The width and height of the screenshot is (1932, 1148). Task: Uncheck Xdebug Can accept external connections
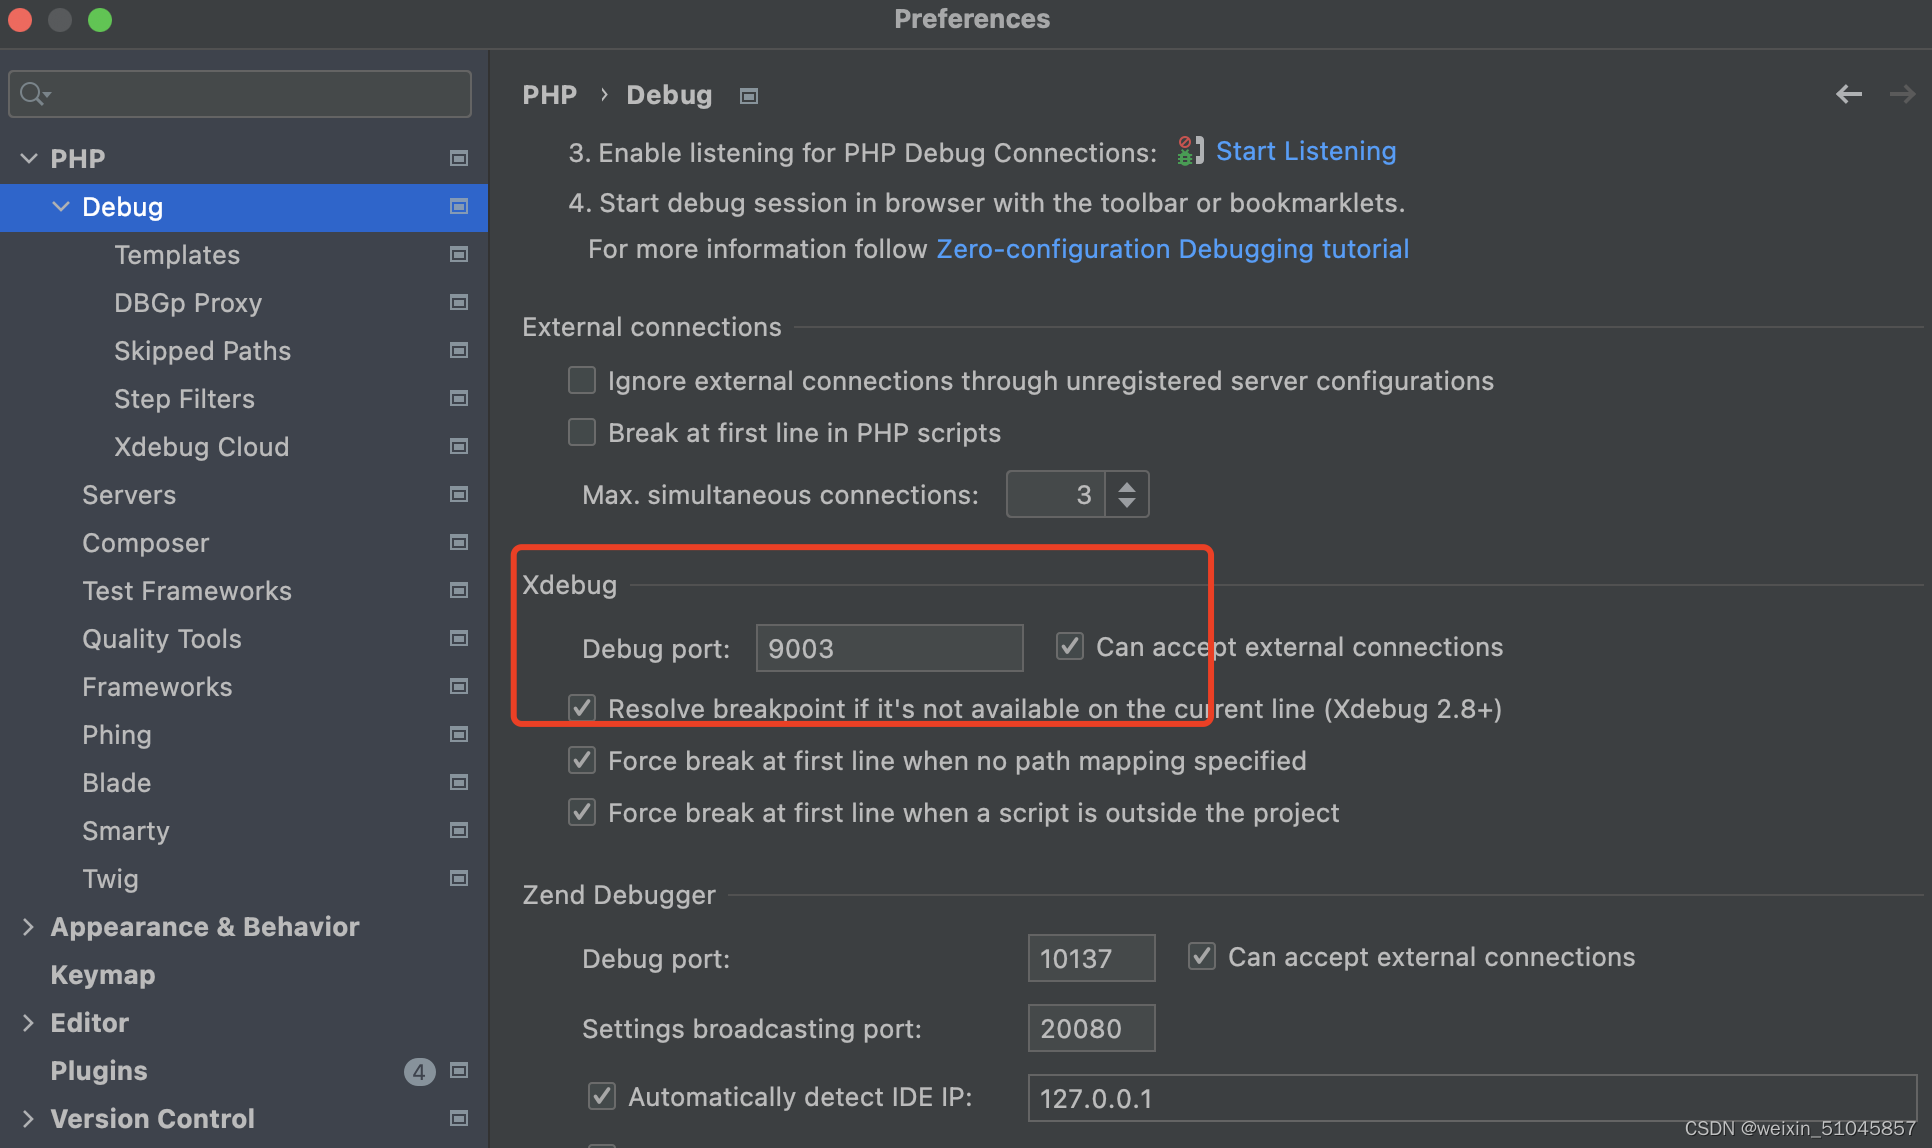[x=1069, y=646]
